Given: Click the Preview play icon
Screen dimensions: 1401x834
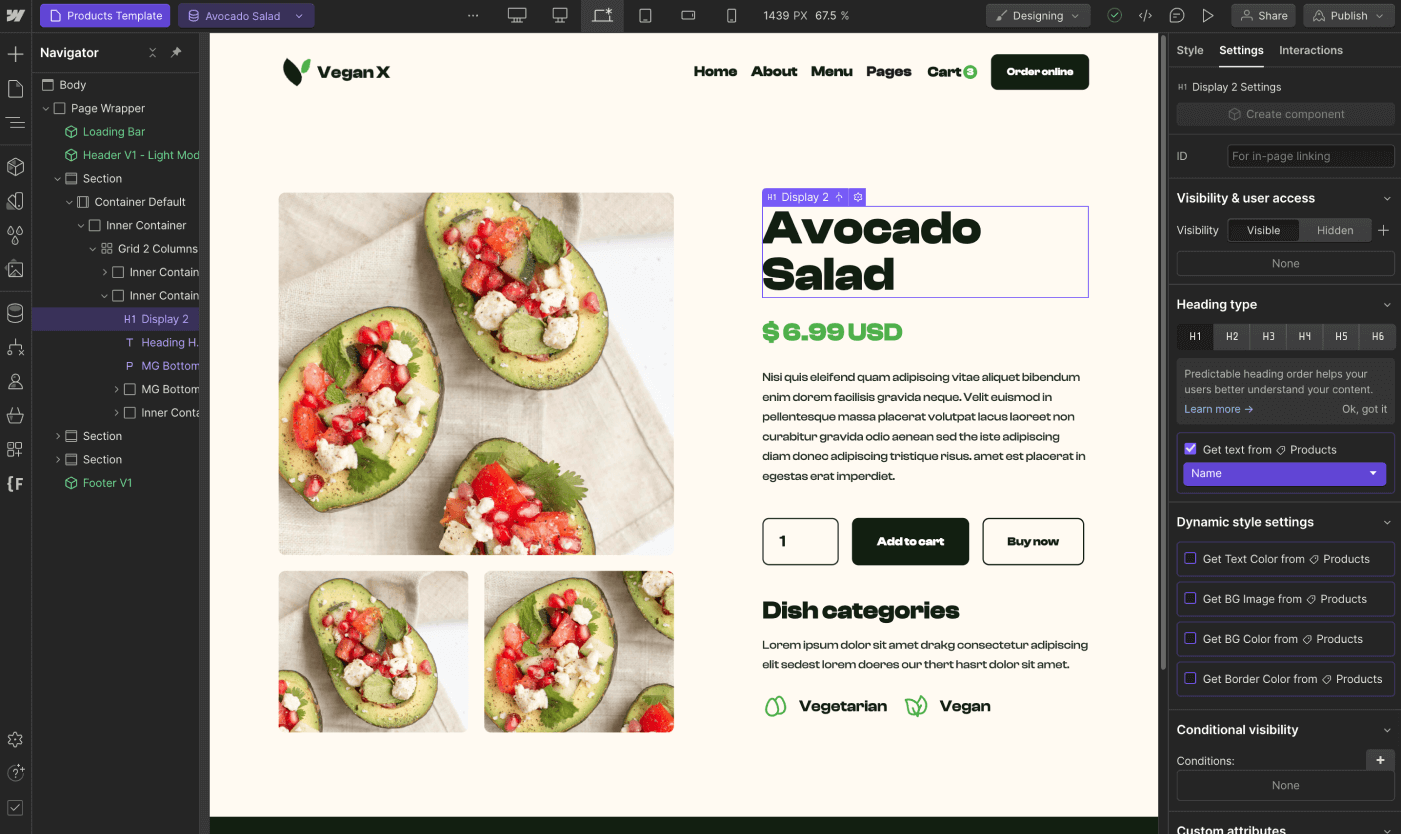Looking at the screenshot, I should [1208, 16].
